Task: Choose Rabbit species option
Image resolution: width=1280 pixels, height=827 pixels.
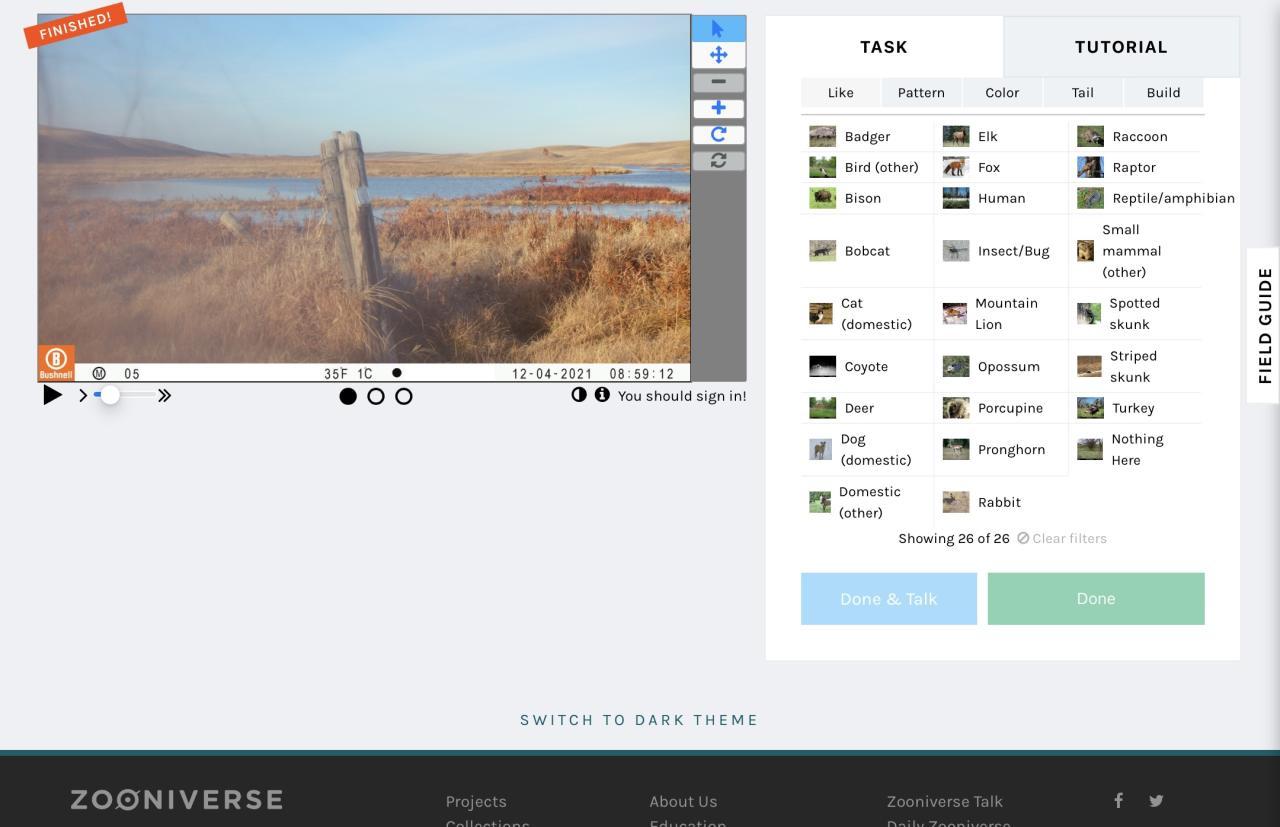Action: [x=1001, y=502]
